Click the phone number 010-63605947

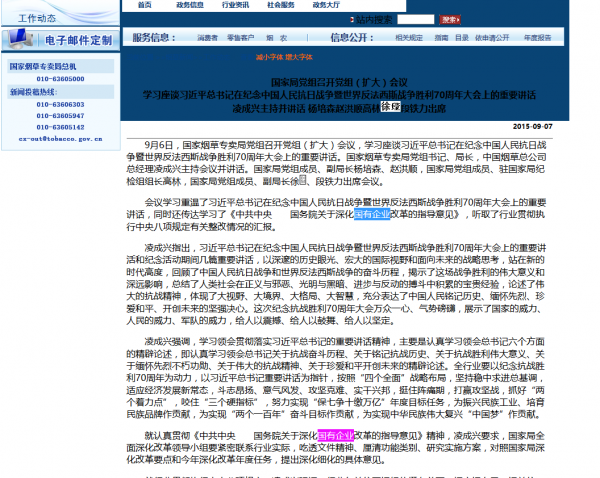[x=60, y=116]
